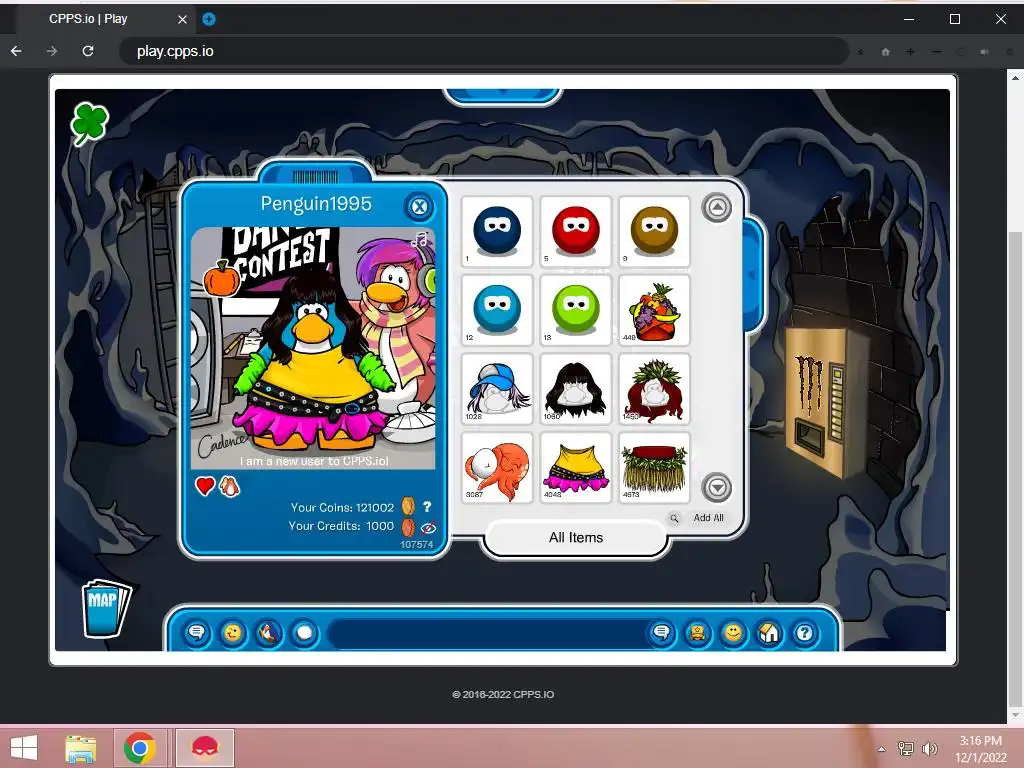
Task: Select the blue cap wig item 1028
Action: click(497, 389)
